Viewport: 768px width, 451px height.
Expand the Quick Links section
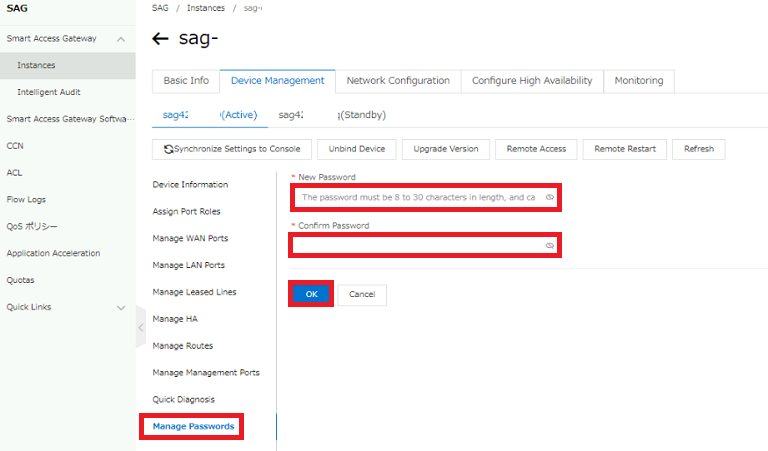pyautogui.click(x=121, y=307)
